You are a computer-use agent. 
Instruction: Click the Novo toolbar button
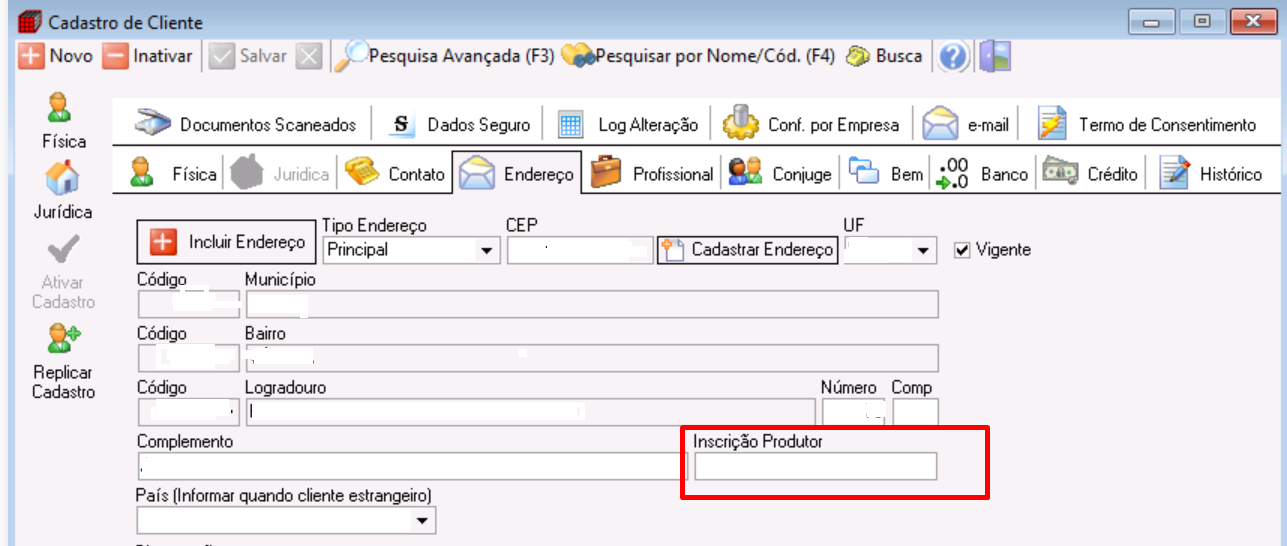(x=56, y=56)
